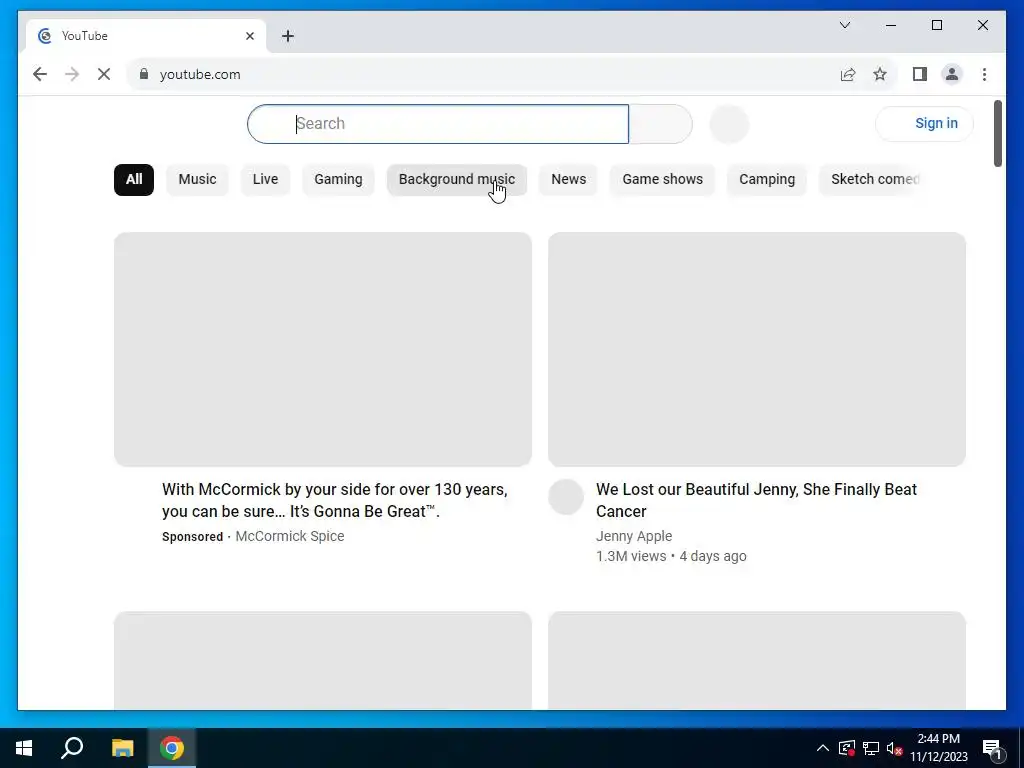The image size is (1024, 768).
Task: Open the Chrome profile avatar menu
Action: pyautogui.click(x=952, y=74)
